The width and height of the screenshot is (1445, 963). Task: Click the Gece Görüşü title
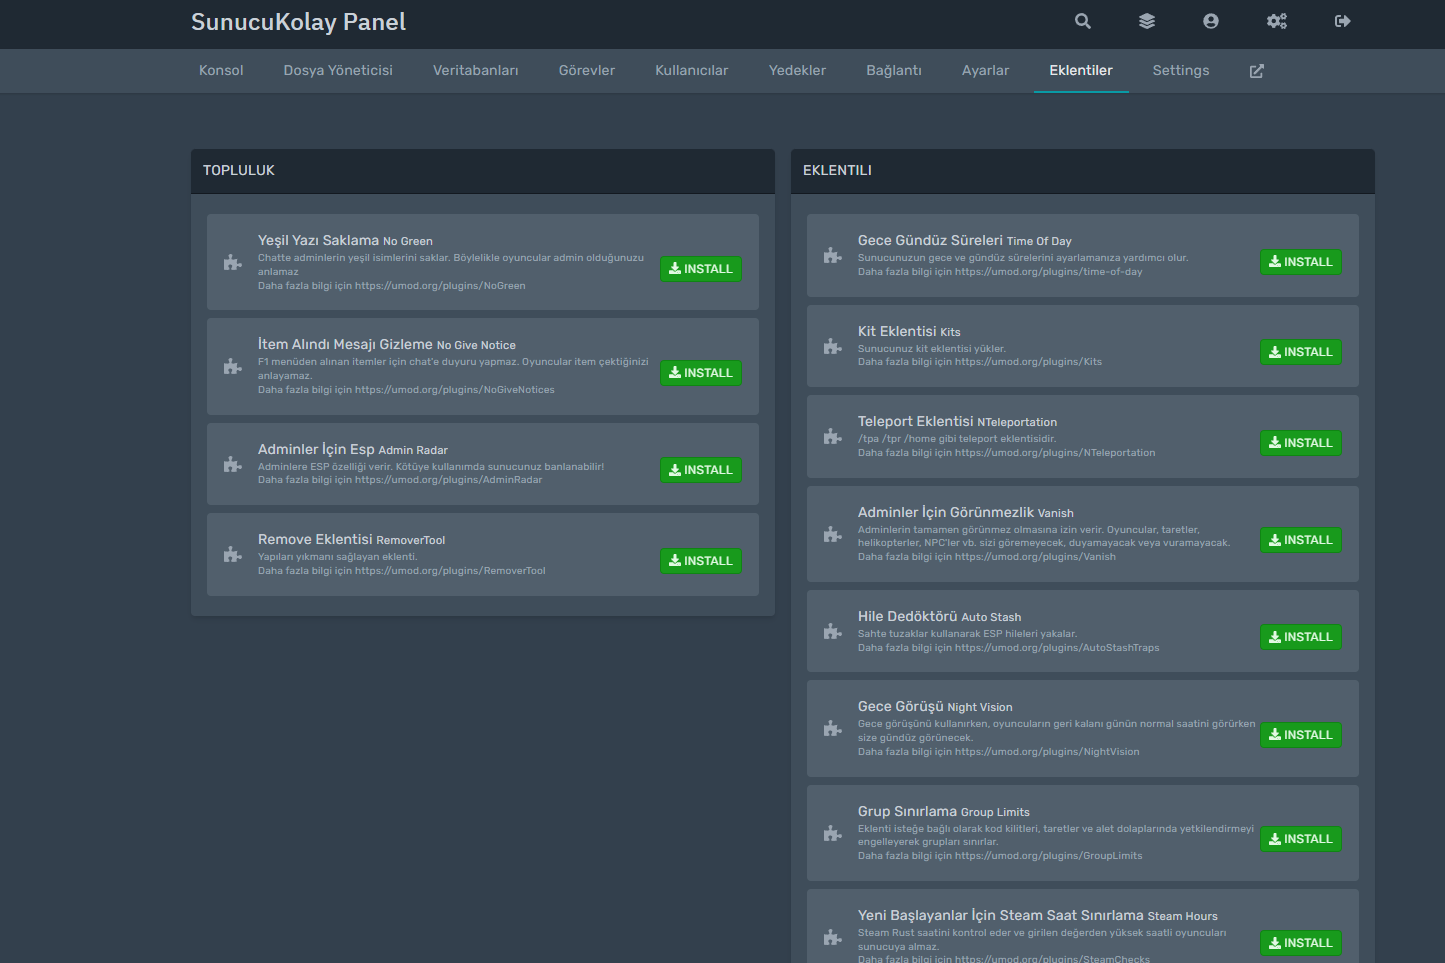click(x=901, y=706)
